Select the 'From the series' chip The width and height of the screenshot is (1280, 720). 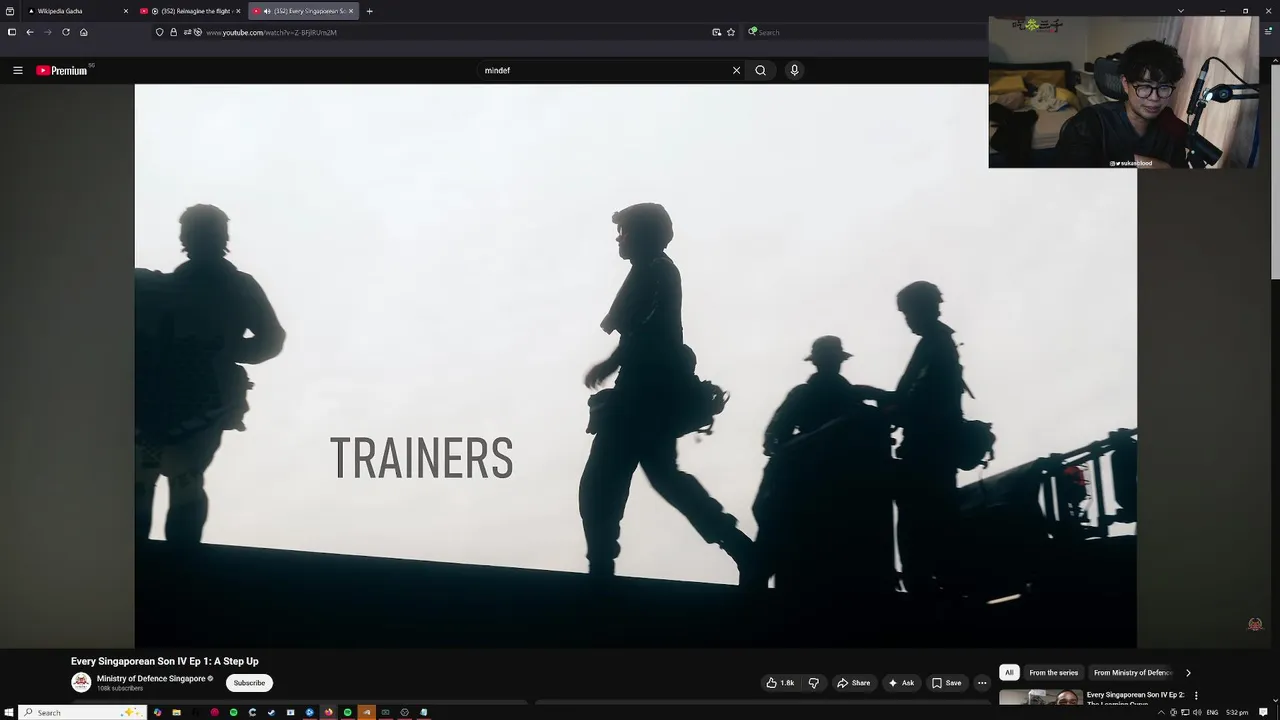[x=1054, y=673]
